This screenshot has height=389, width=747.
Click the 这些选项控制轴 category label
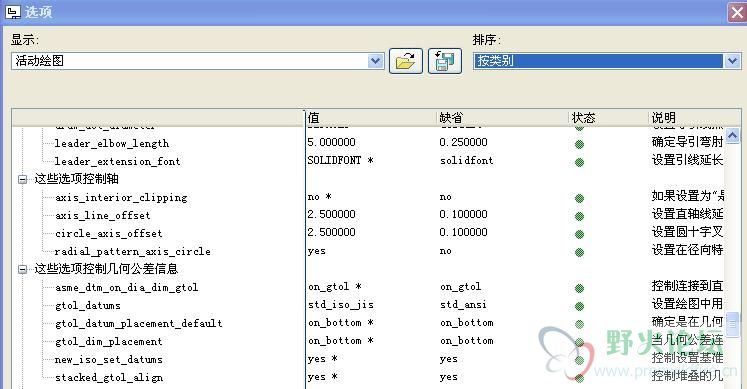(76, 179)
